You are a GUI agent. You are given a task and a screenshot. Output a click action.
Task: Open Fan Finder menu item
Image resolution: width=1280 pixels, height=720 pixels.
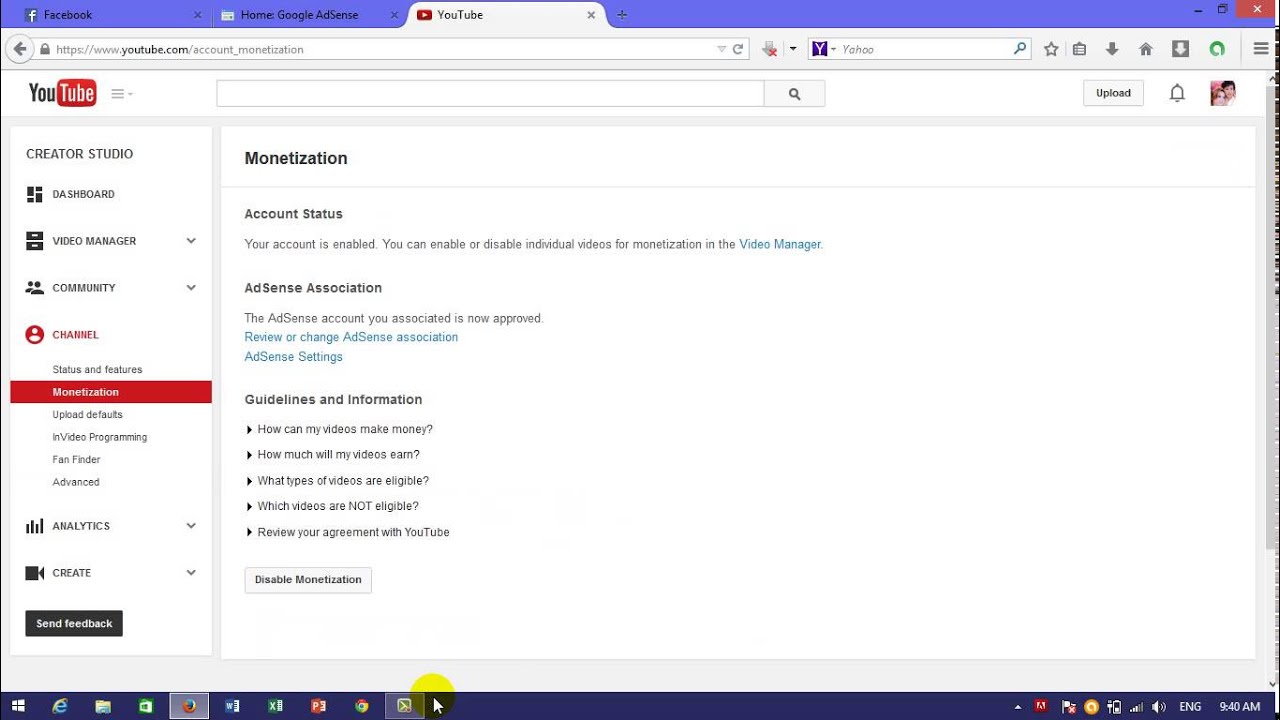click(76, 460)
